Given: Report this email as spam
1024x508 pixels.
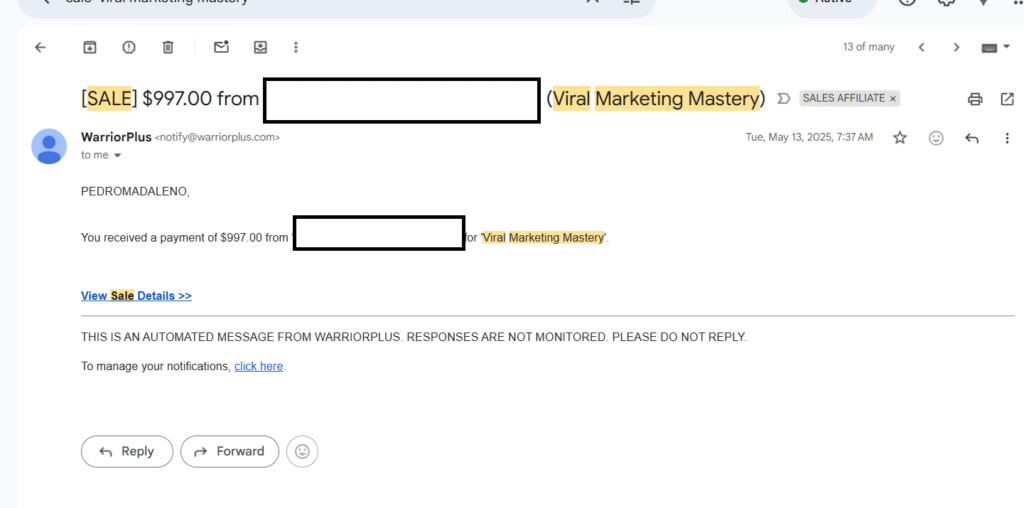Looking at the screenshot, I should (129, 47).
